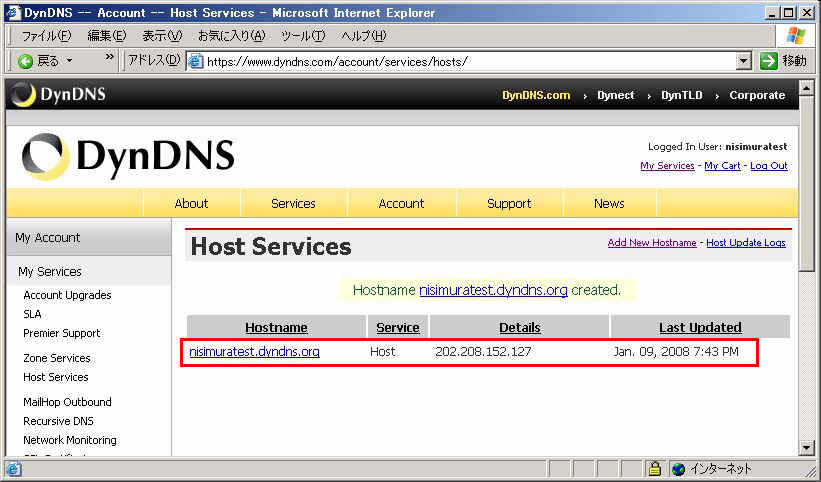Click the vertical scrollbar thumb
821x482 pixels.
[806, 183]
